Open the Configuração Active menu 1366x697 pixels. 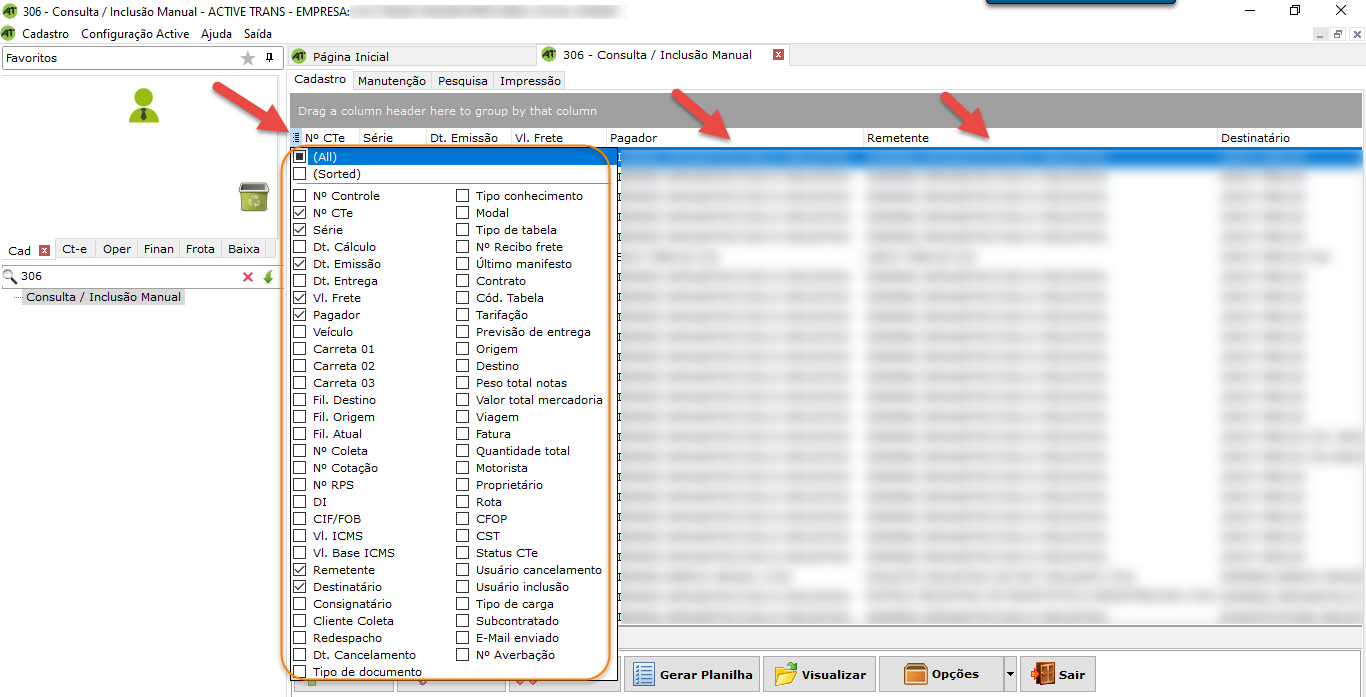tap(135, 34)
